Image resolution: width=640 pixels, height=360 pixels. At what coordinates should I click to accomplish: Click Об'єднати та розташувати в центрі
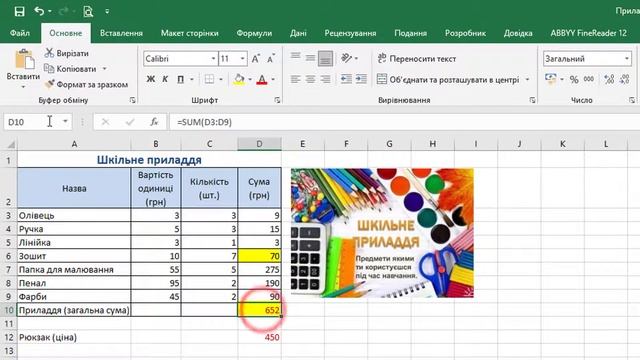point(448,79)
